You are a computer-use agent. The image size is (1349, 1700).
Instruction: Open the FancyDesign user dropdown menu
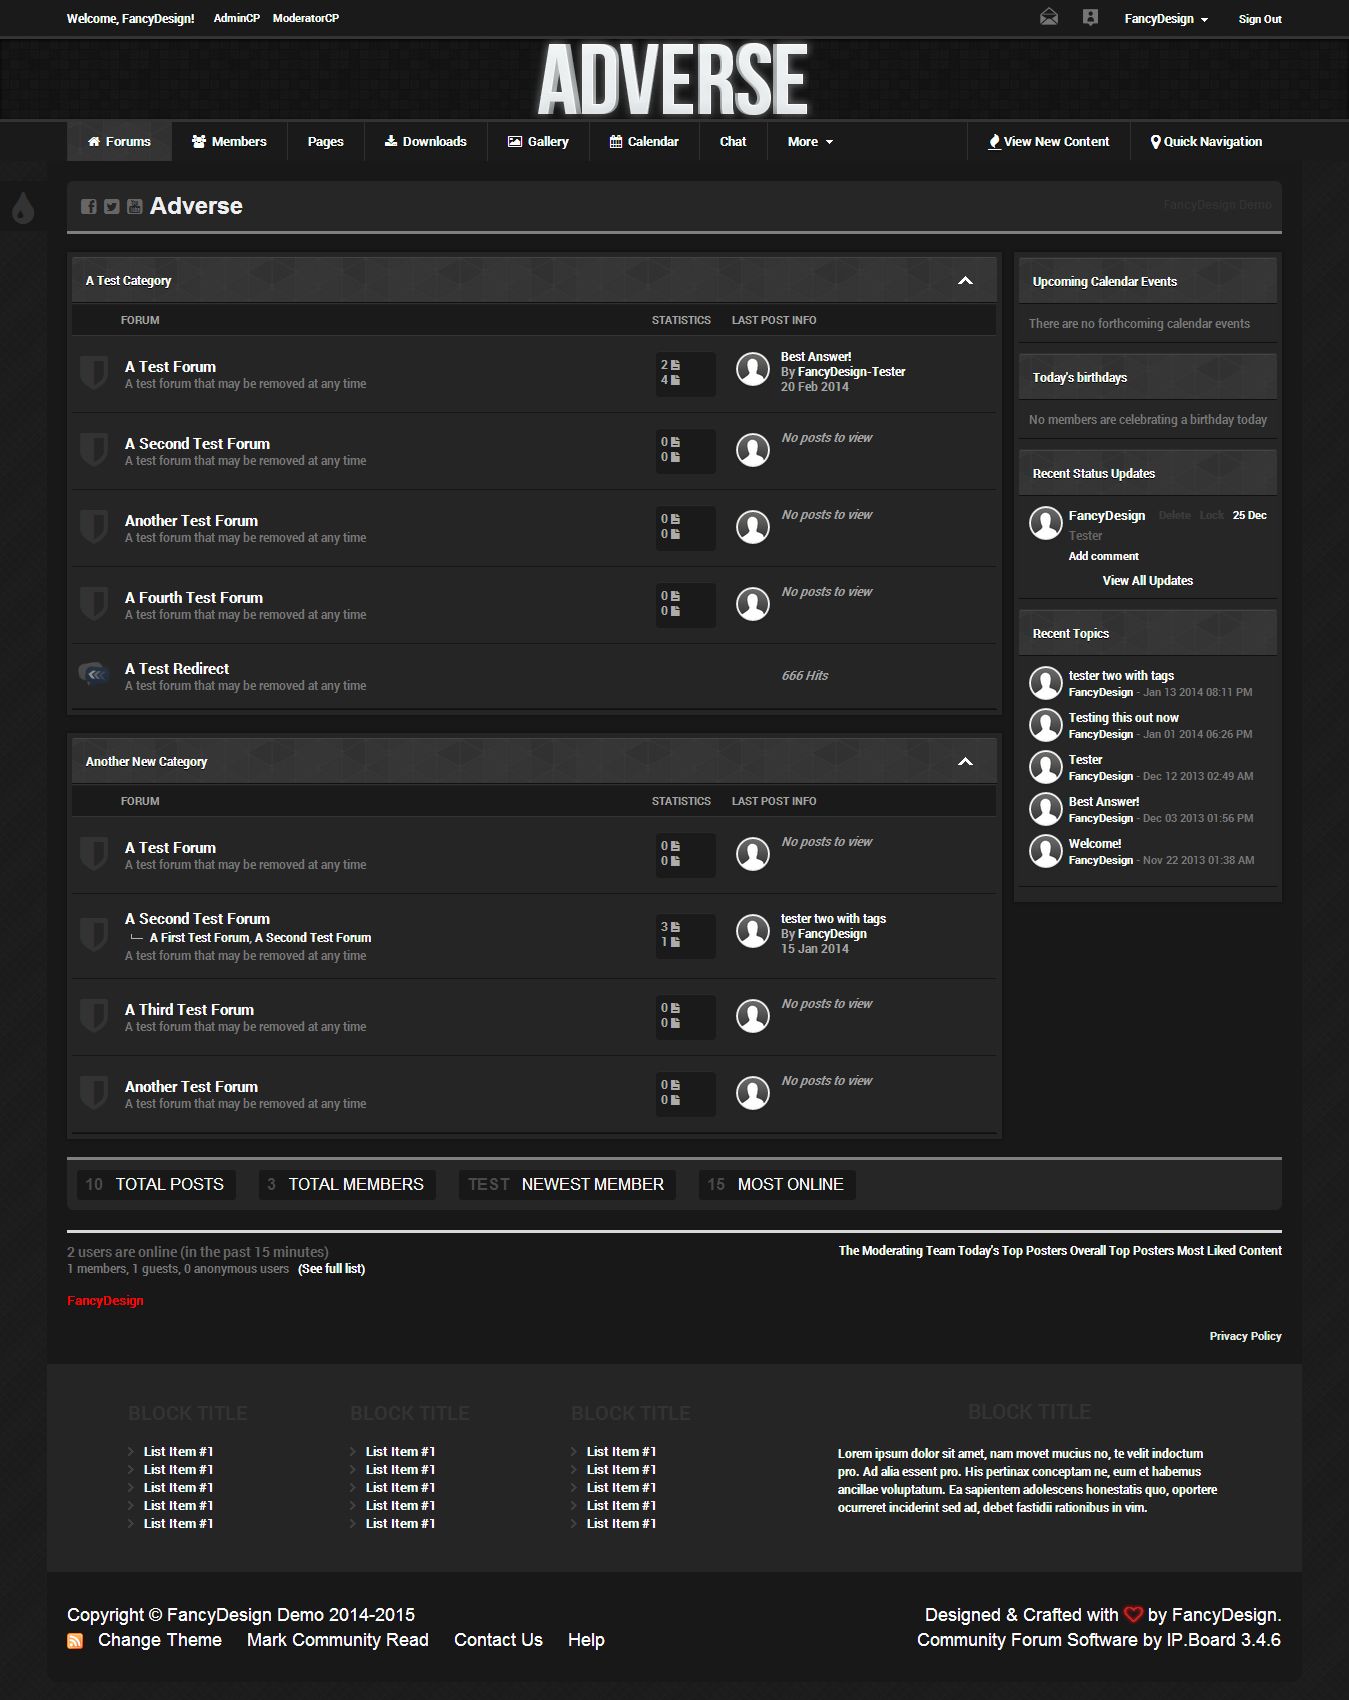pyautogui.click(x=1166, y=19)
